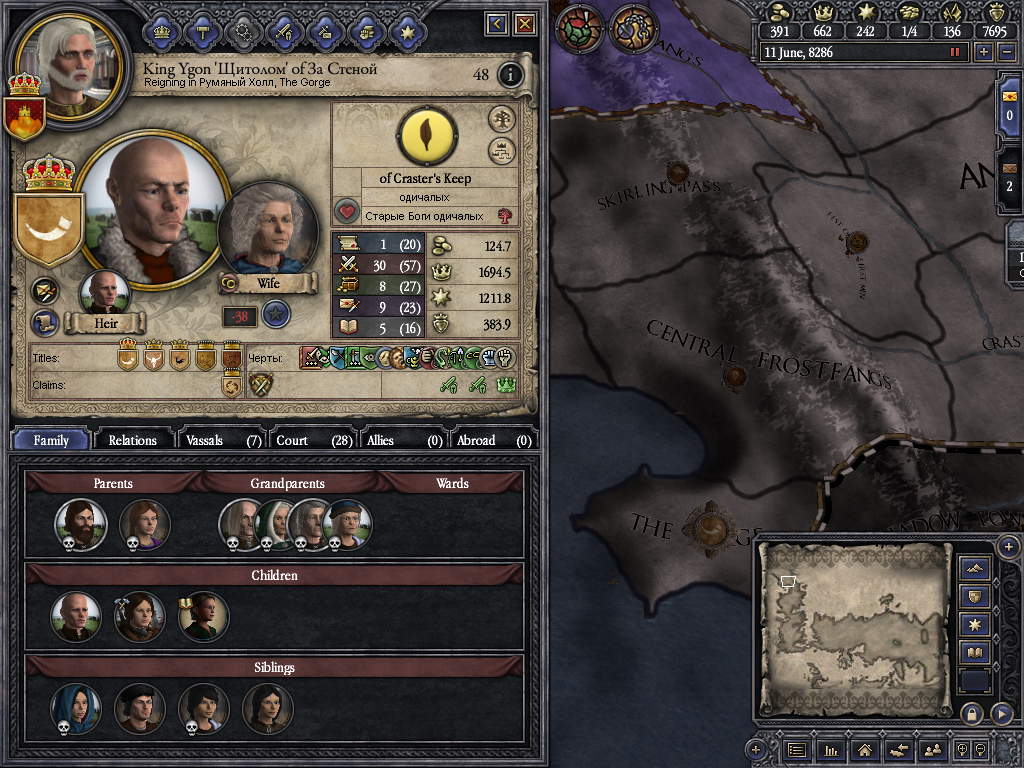1024x768 pixels.
Task: Click the blue star favor icon
Action: pos(276,315)
